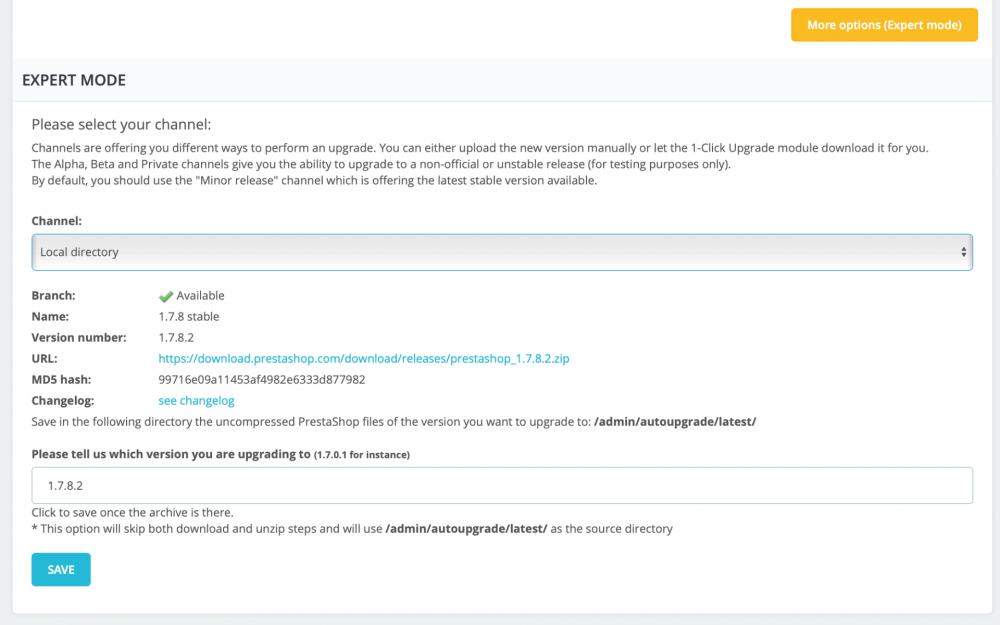
Task: Click the MD5 hash value 99716e09a11453af4982e6333d877982
Action: pos(262,379)
